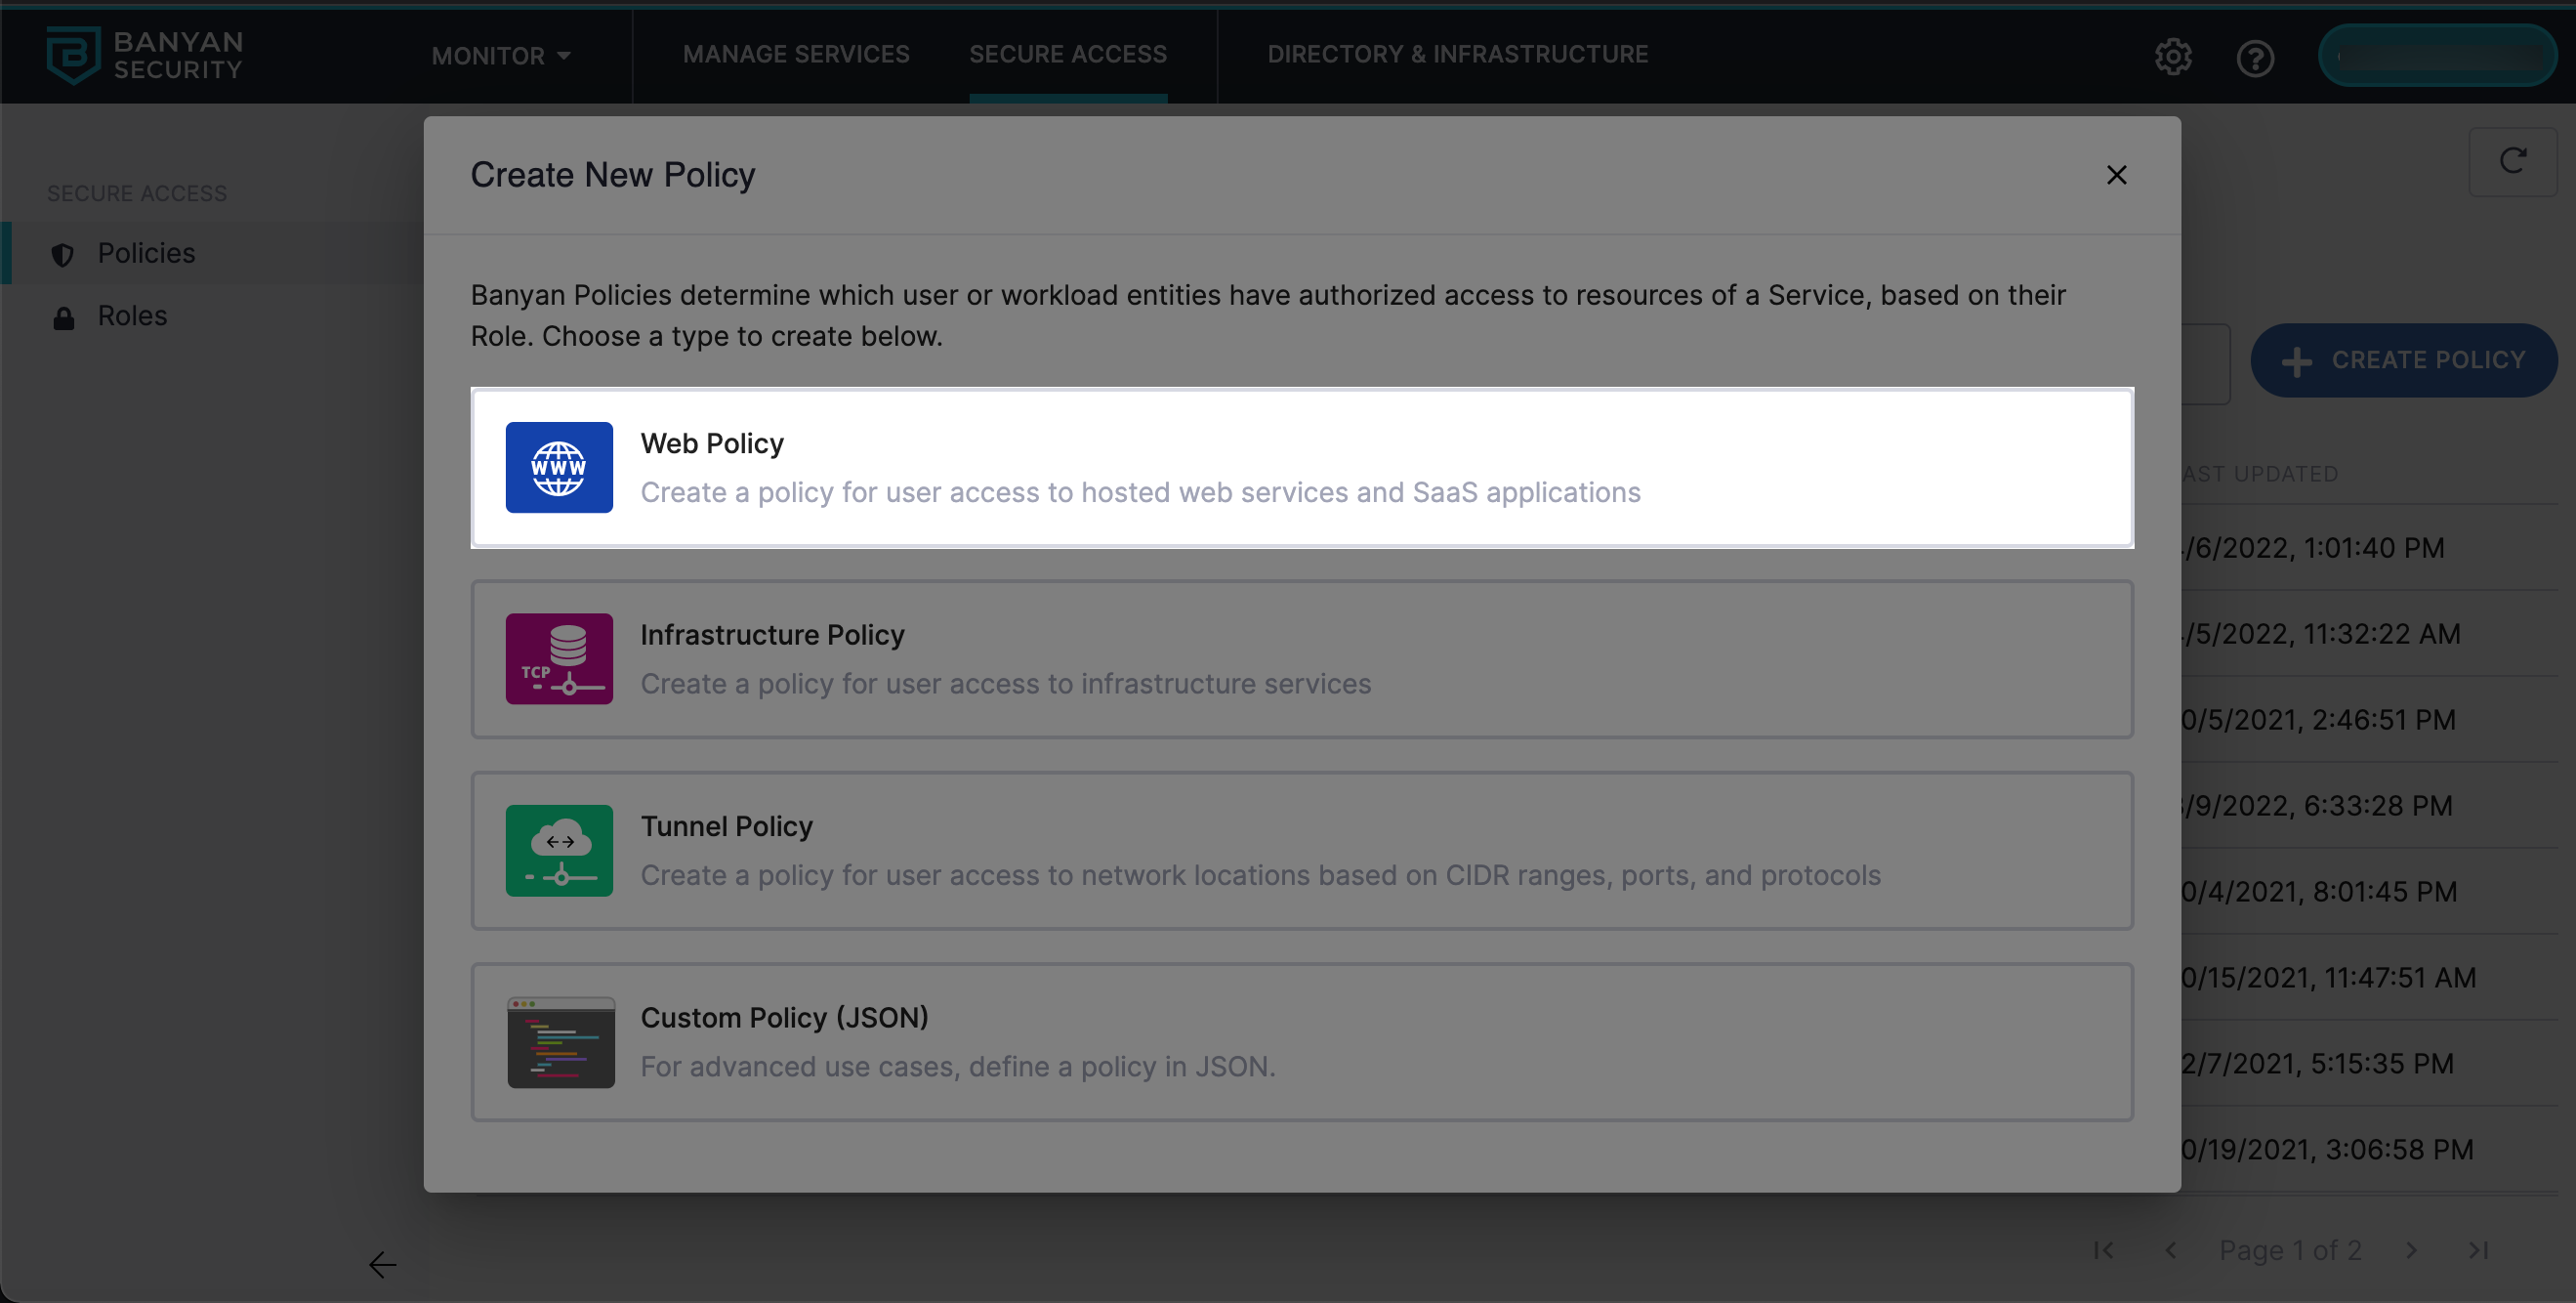Image resolution: width=2576 pixels, height=1303 pixels.
Task: Close the Create New Policy dialog
Action: coord(2116,175)
